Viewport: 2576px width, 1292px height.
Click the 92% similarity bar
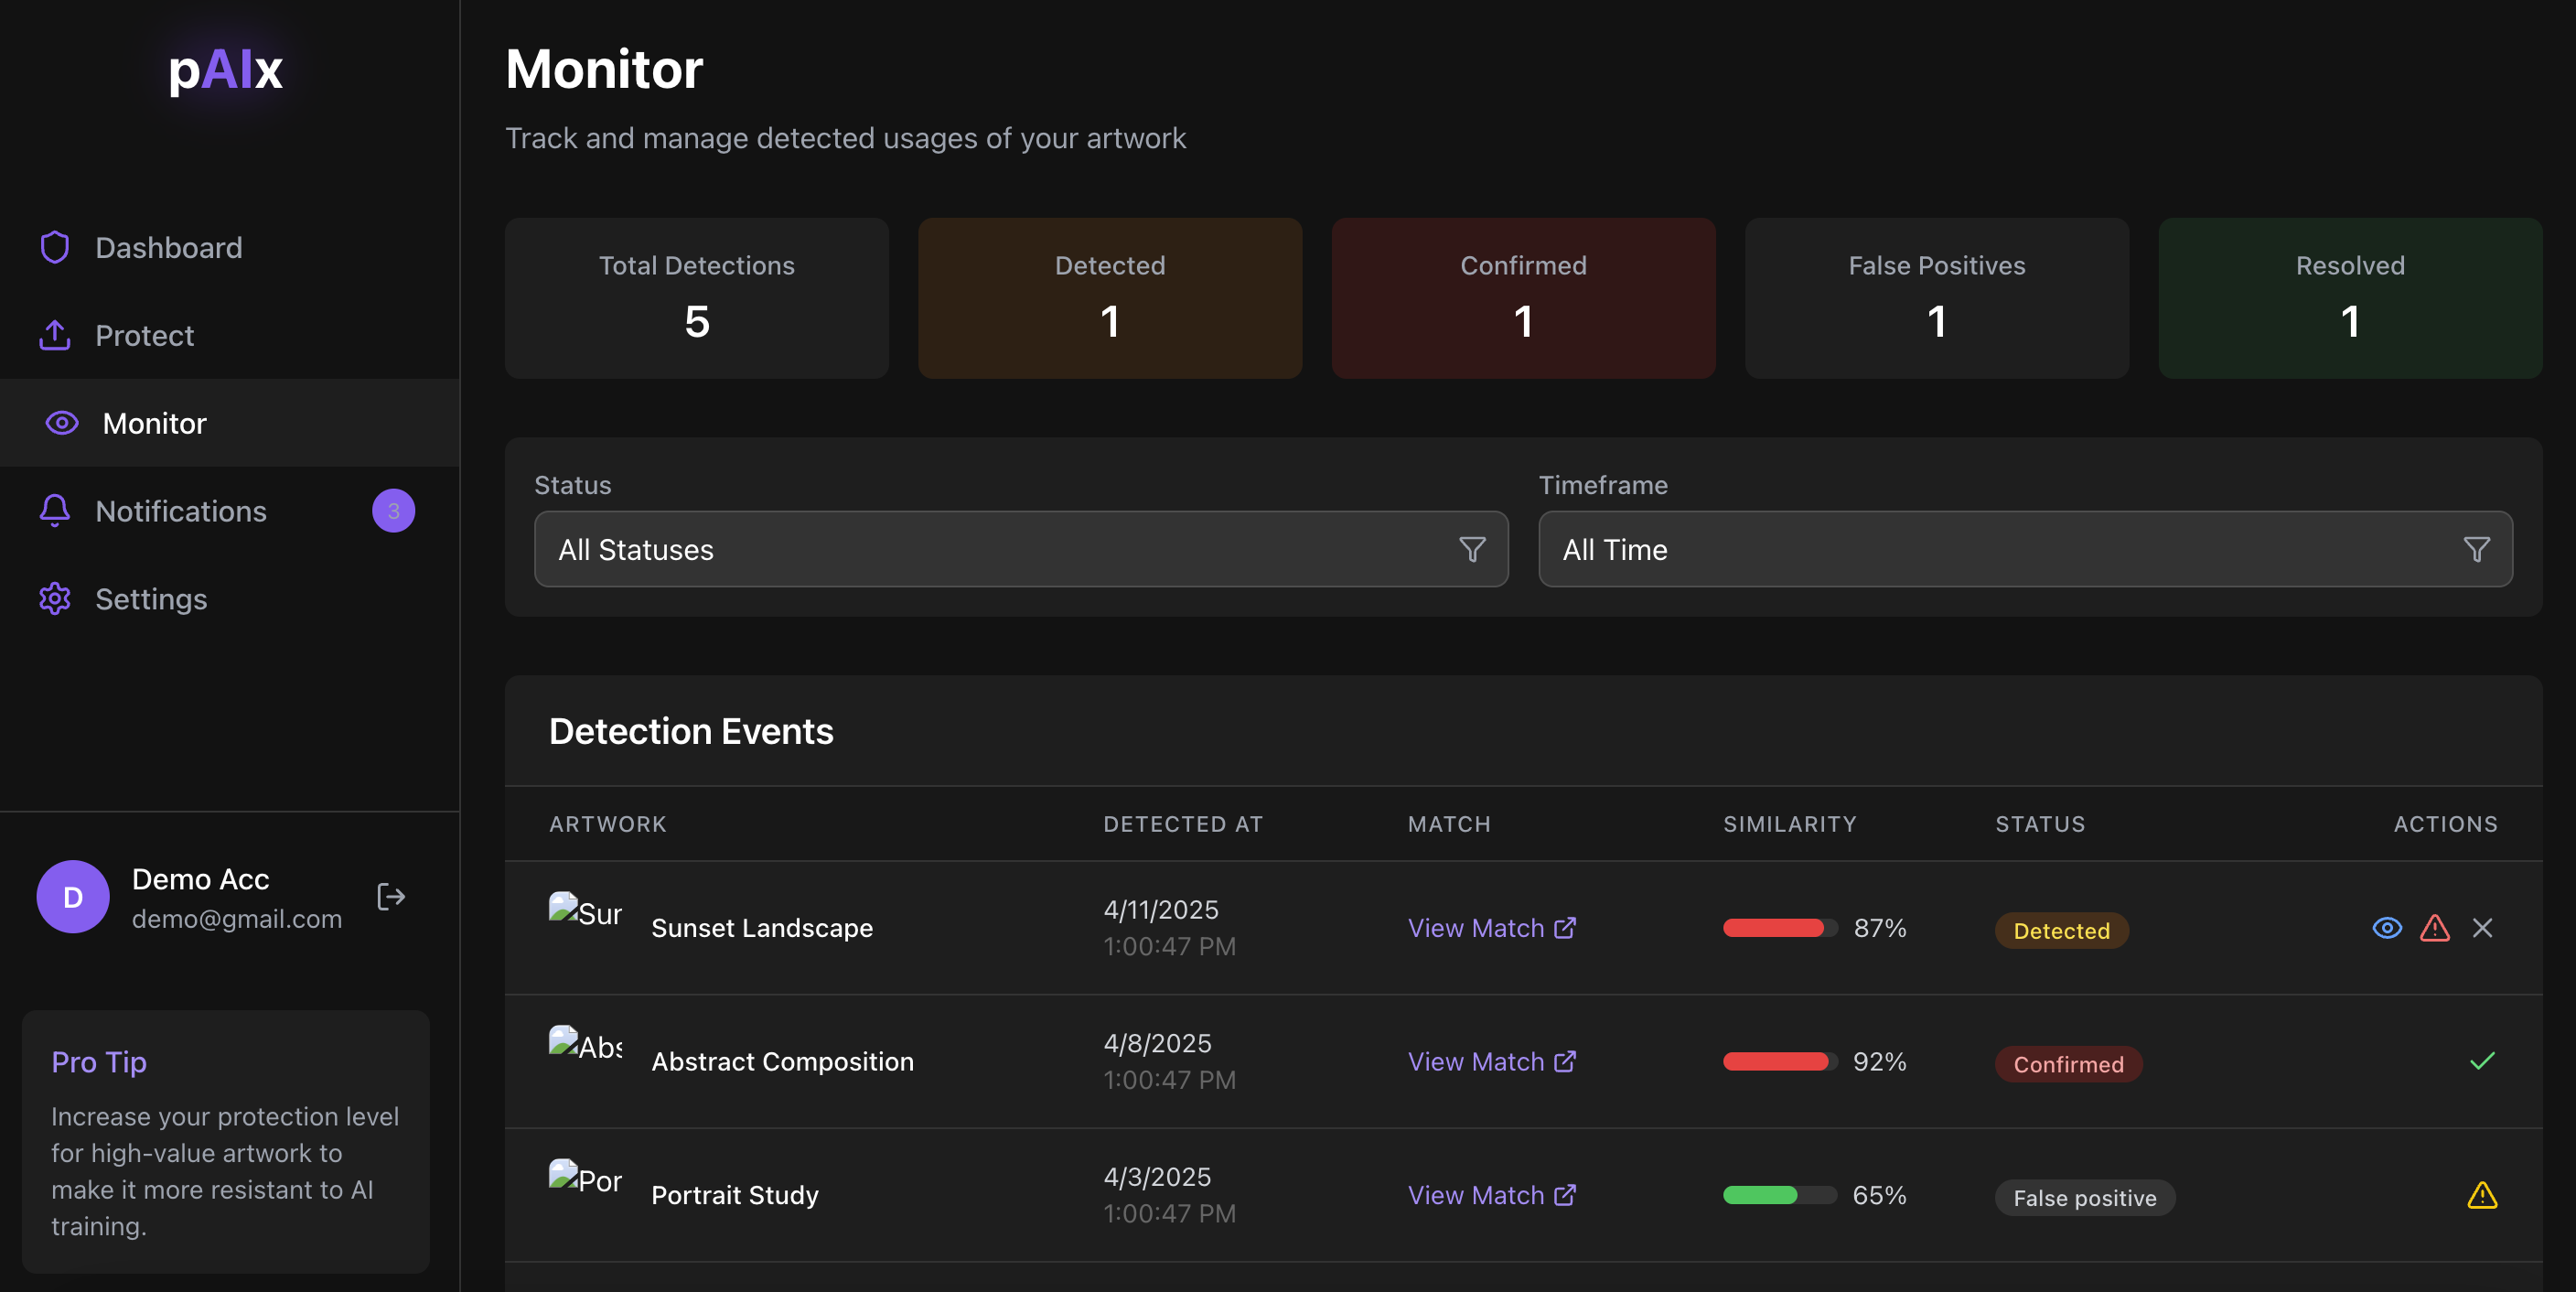click(x=1779, y=1061)
